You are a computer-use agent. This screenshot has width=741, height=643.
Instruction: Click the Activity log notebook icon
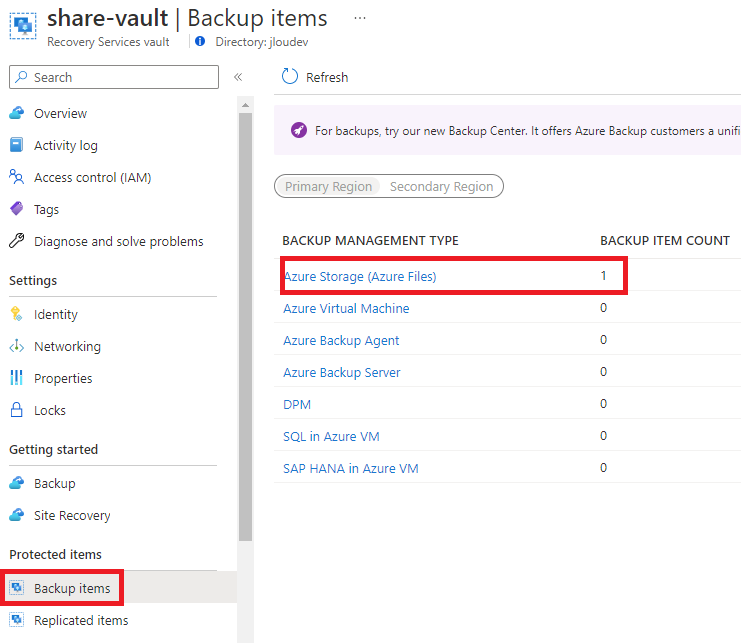tap(17, 145)
